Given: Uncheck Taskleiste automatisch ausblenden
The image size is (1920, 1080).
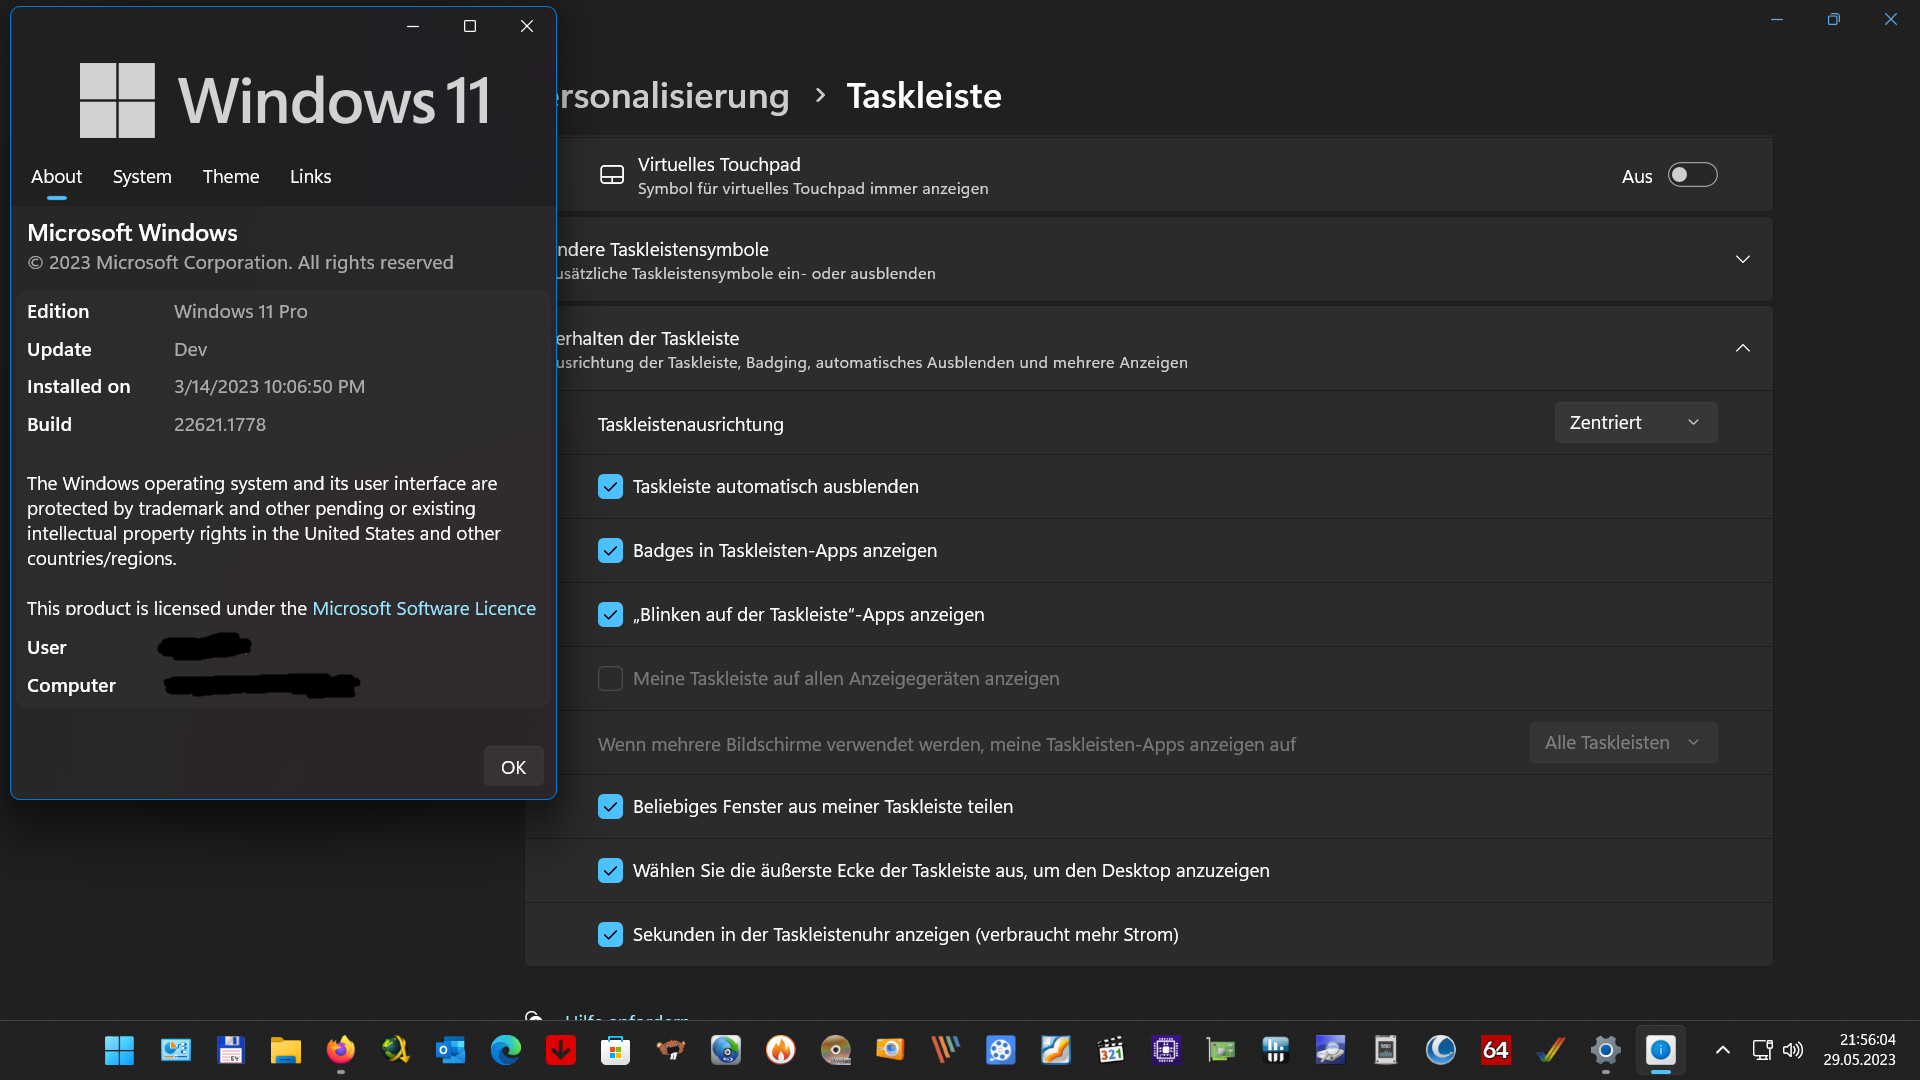Looking at the screenshot, I should 610,487.
